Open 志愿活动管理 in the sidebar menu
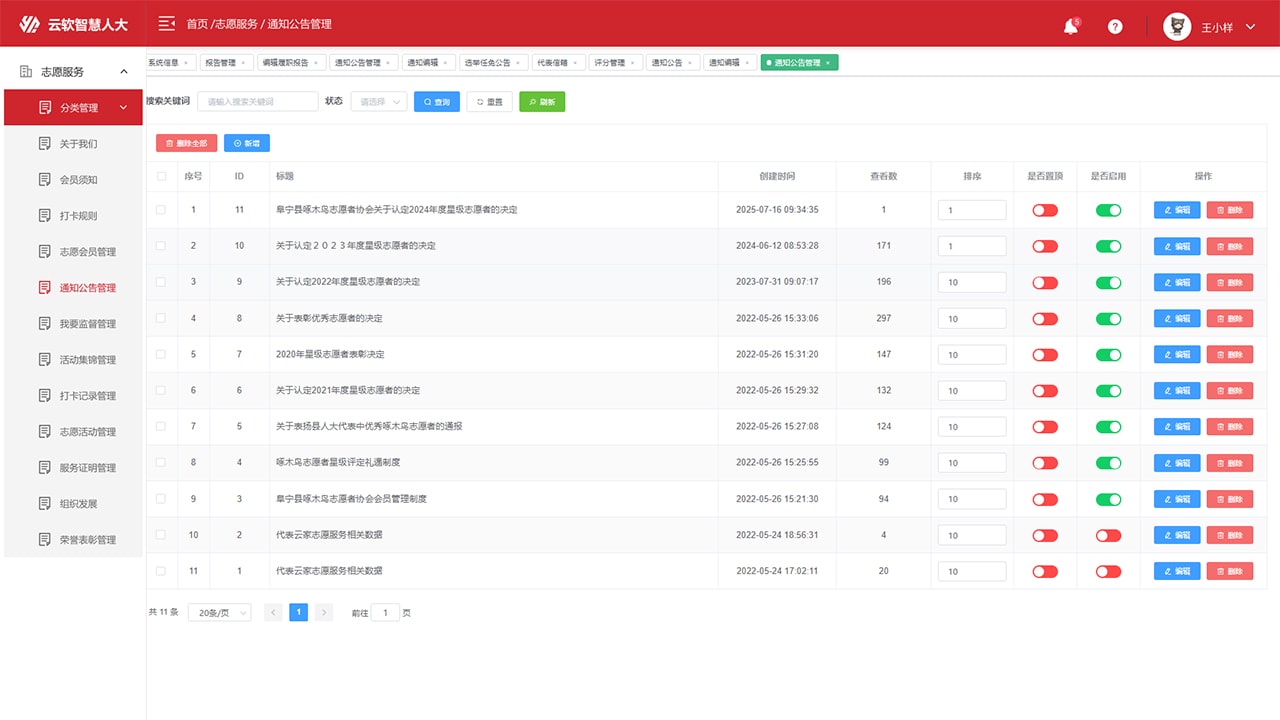1280x720 pixels. pyautogui.click(x=87, y=432)
